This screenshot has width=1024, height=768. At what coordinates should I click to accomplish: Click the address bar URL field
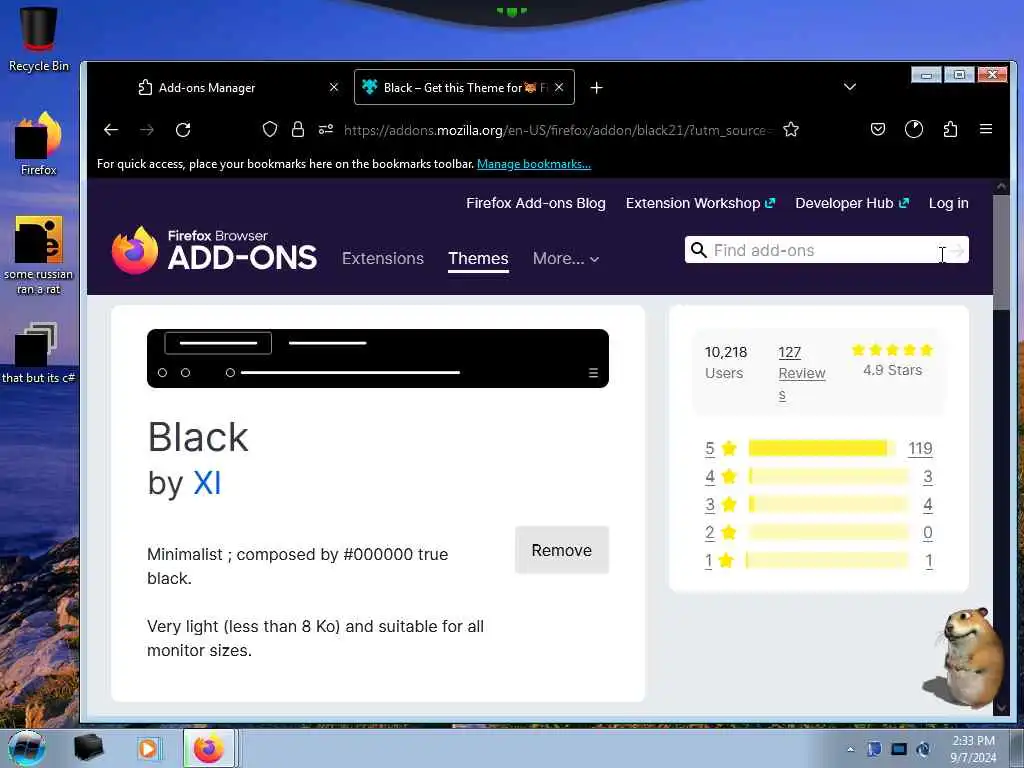[x=558, y=130]
